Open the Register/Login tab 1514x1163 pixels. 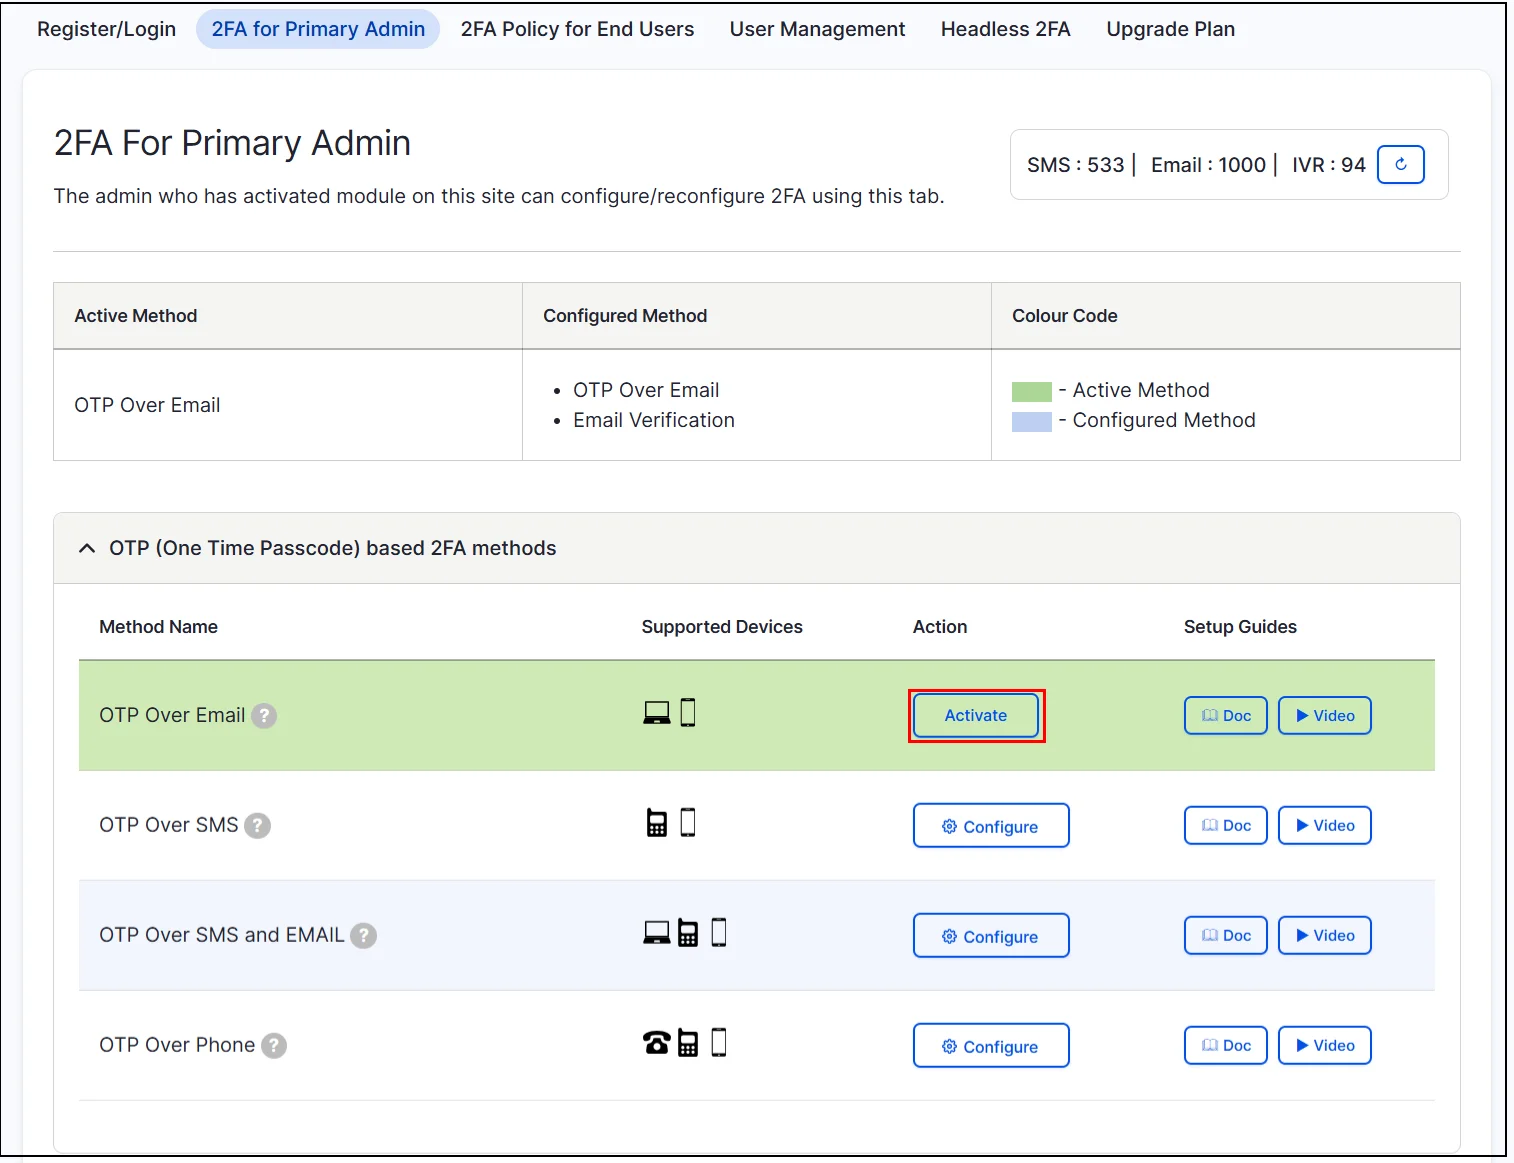pyautogui.click(x=107, y=29)
